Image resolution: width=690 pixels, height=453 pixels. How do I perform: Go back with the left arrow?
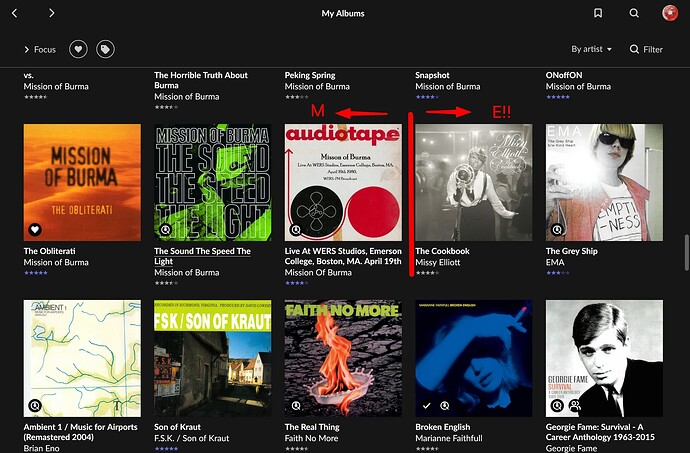(15, 13)
